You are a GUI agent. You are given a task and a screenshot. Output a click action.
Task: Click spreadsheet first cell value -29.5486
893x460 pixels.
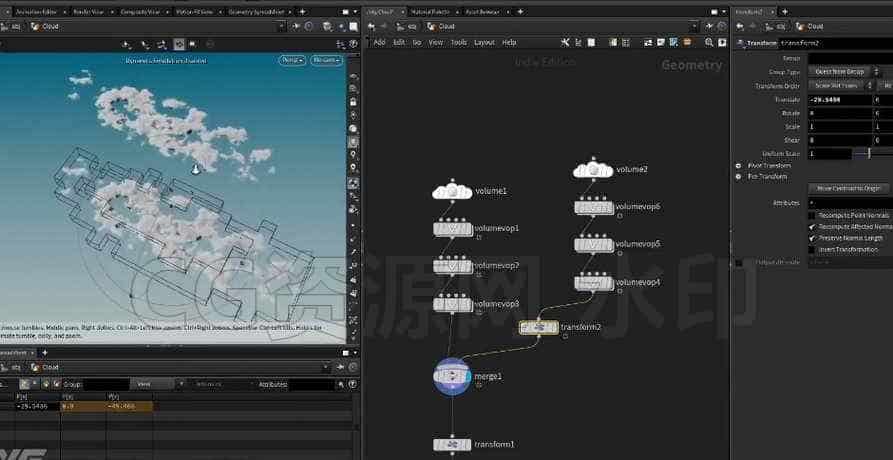[x=38, y=406]
